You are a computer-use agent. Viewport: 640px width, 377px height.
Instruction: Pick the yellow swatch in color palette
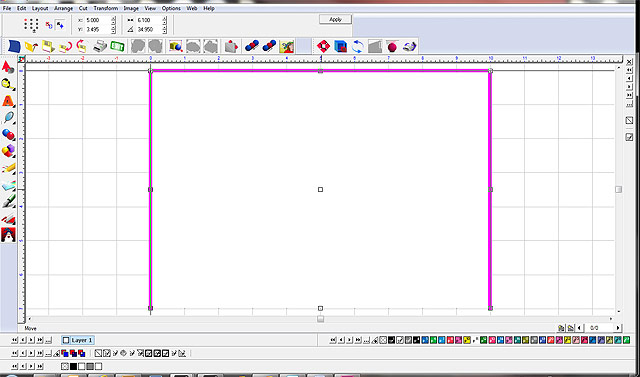467,340
